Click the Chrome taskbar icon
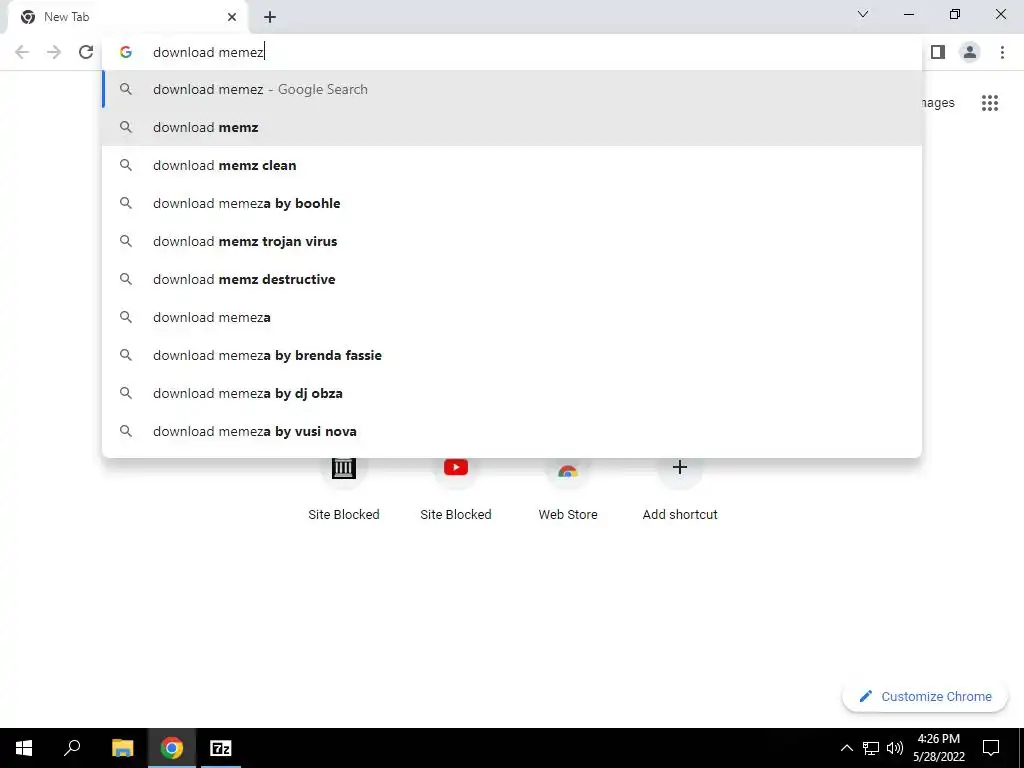The height and width of the screenshot is (768, 1024). pyautogui.click(x=172, y=748)
